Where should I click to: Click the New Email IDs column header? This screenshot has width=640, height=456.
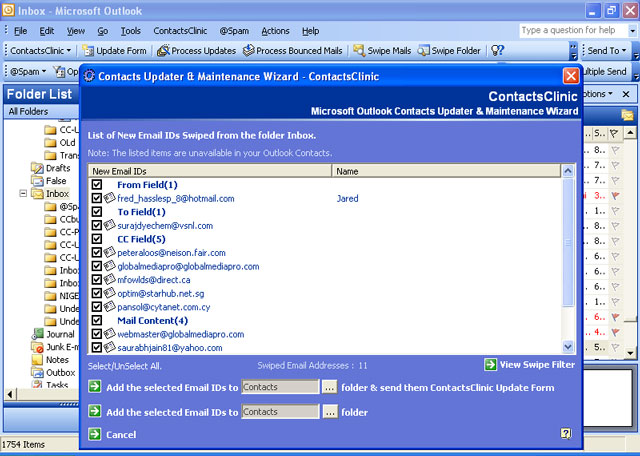click(210, 171)
